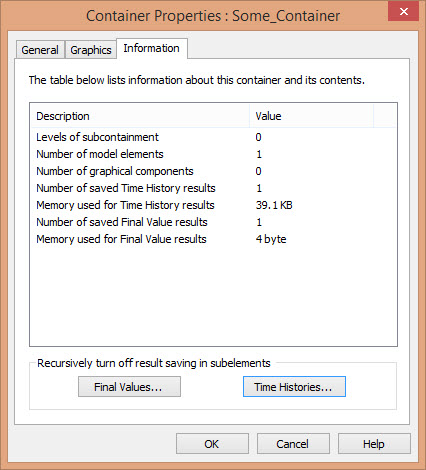Screen dimensions: 426x470
Task: Switch to the General tab
Action: [x=40, y=50]
